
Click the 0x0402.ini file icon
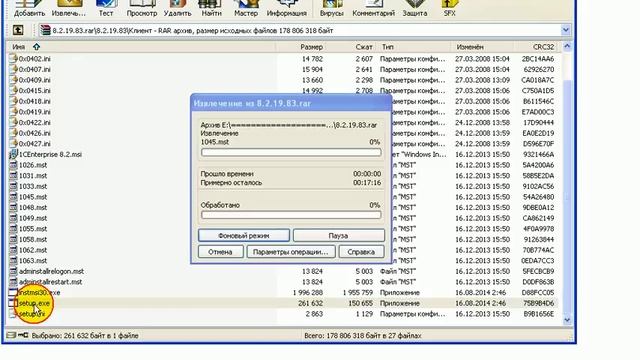click(x=13, y=58)
